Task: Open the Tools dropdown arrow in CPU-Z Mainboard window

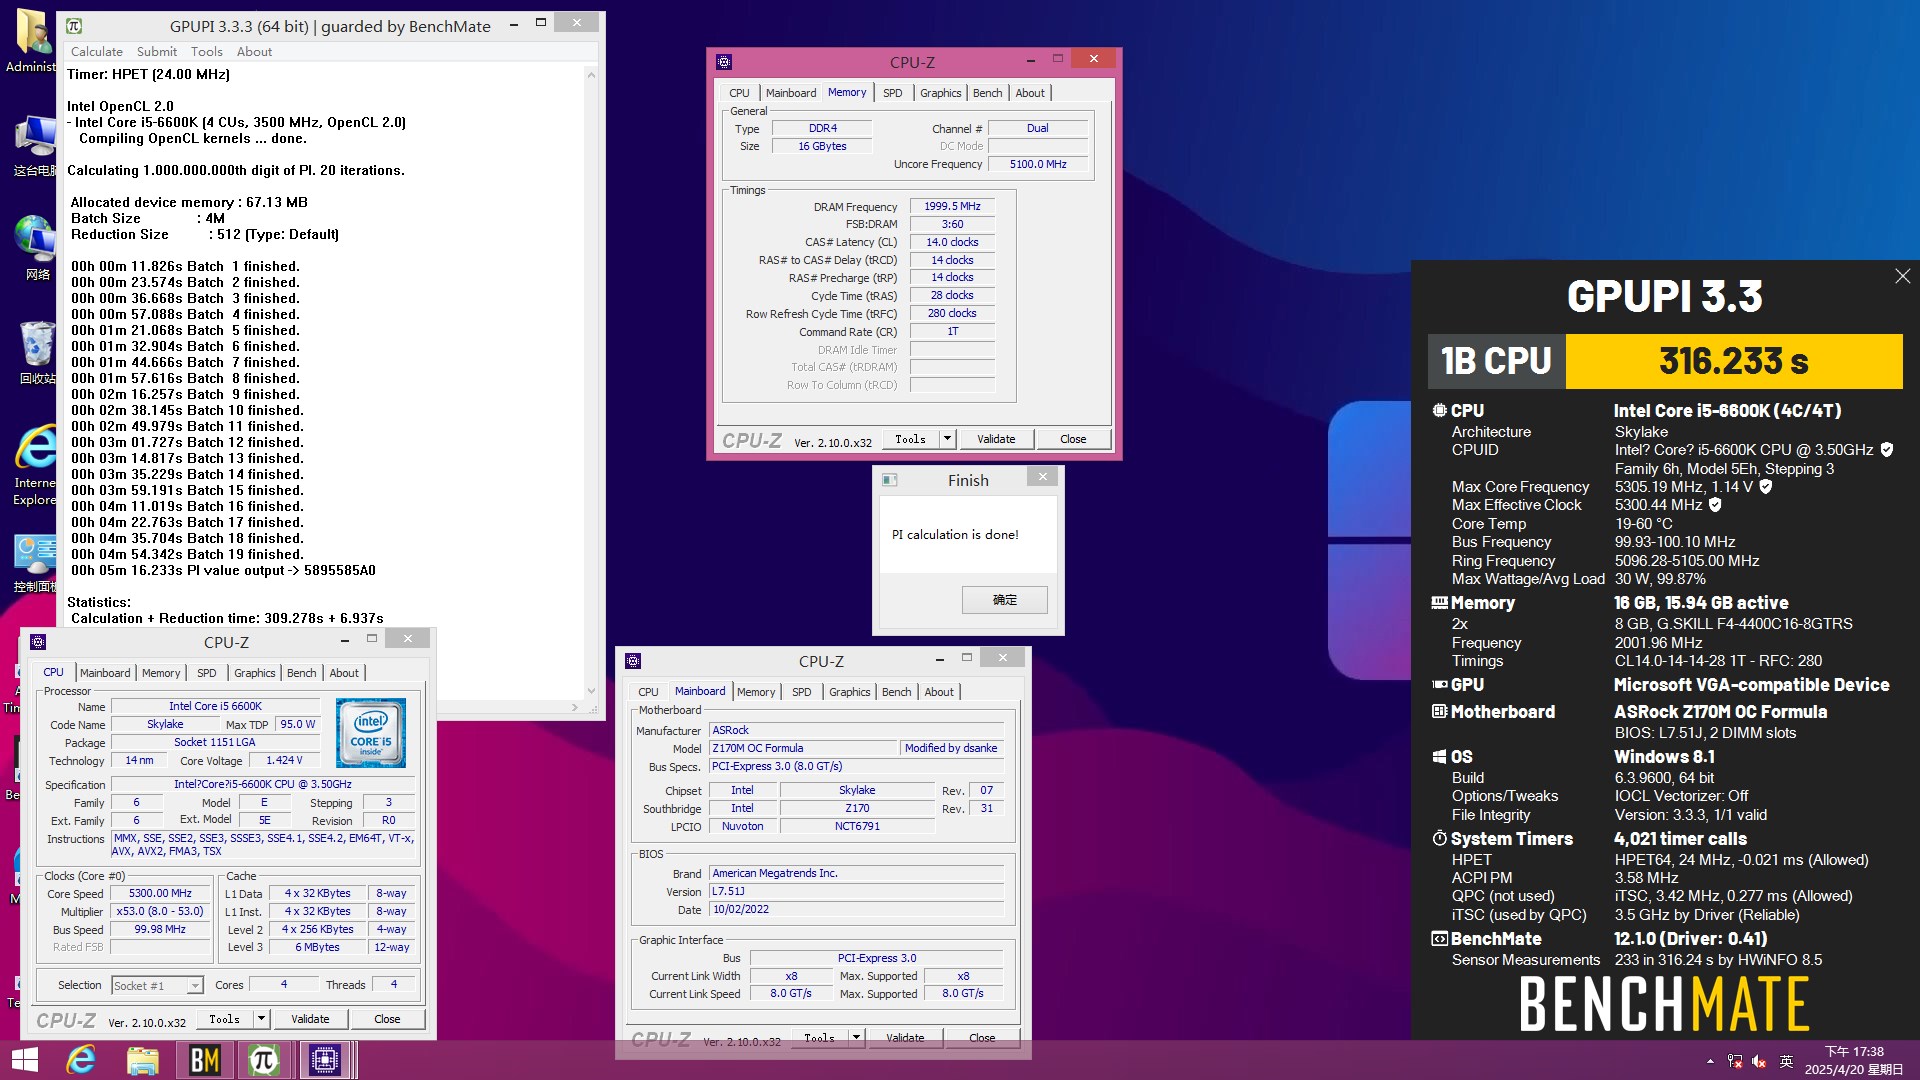Action: pos(856,1038)
